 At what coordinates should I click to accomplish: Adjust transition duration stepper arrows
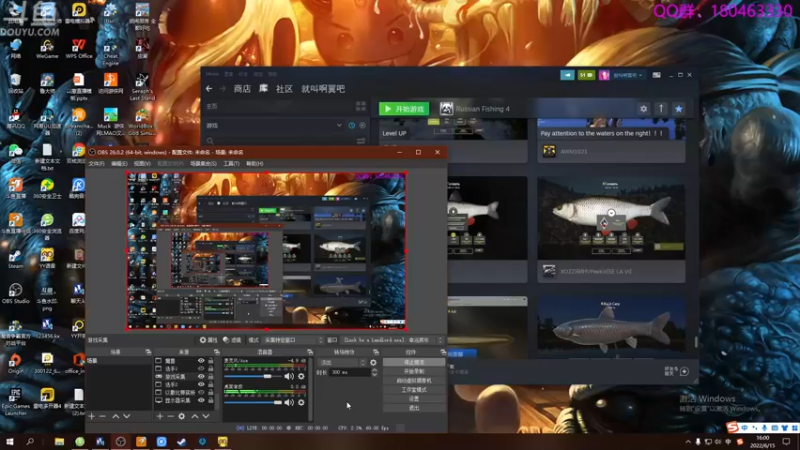tap(374, 372)
